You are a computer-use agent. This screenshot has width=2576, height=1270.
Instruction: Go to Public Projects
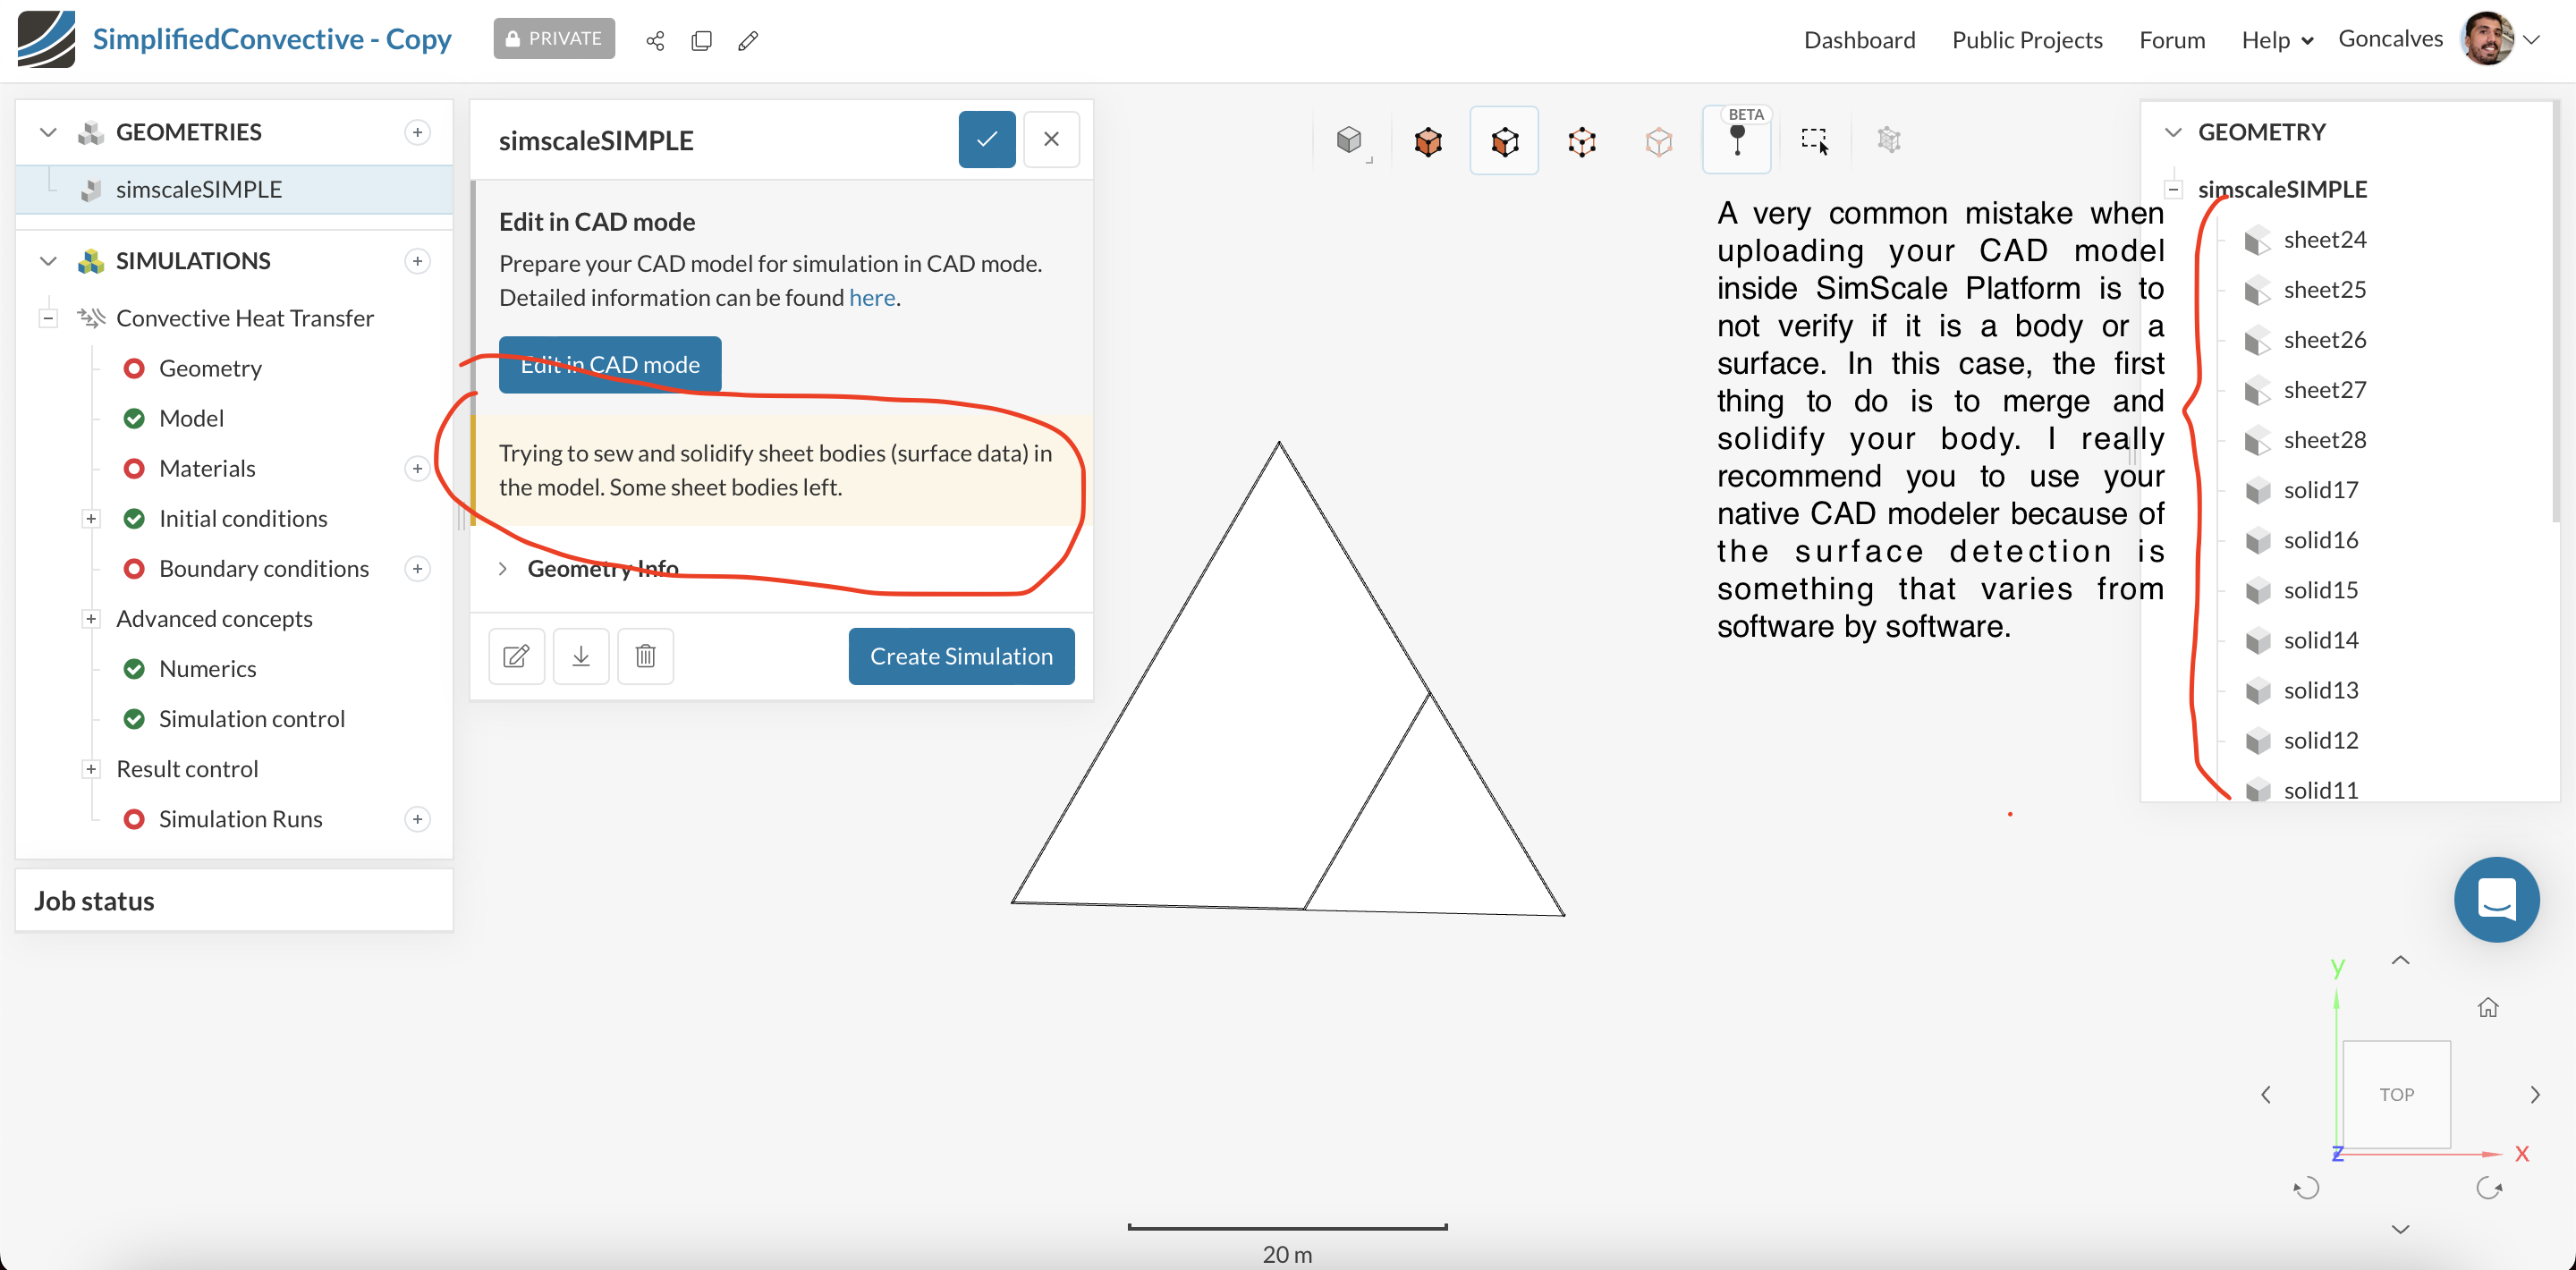pos(2026,40)
